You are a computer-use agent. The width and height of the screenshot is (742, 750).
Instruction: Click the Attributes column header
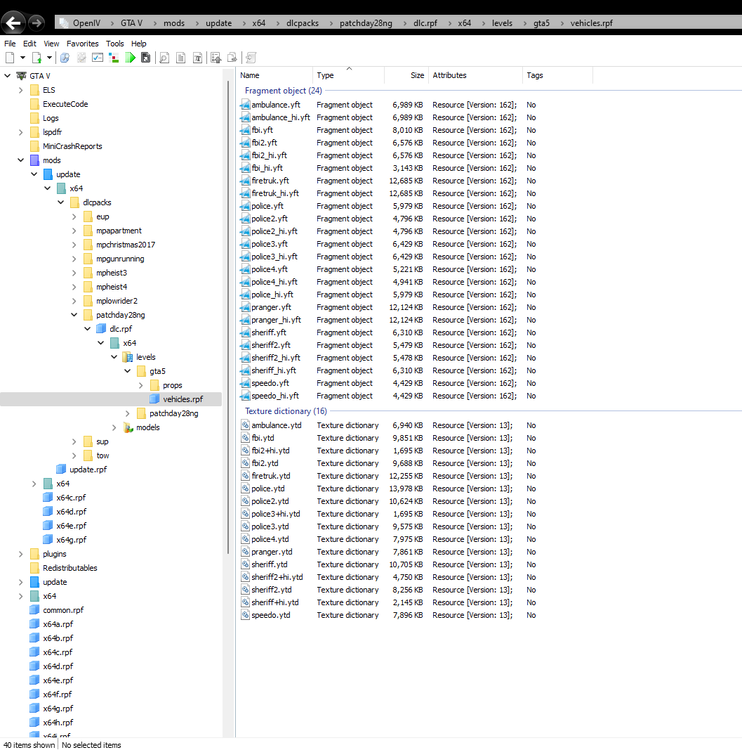[x=476, y=75]
